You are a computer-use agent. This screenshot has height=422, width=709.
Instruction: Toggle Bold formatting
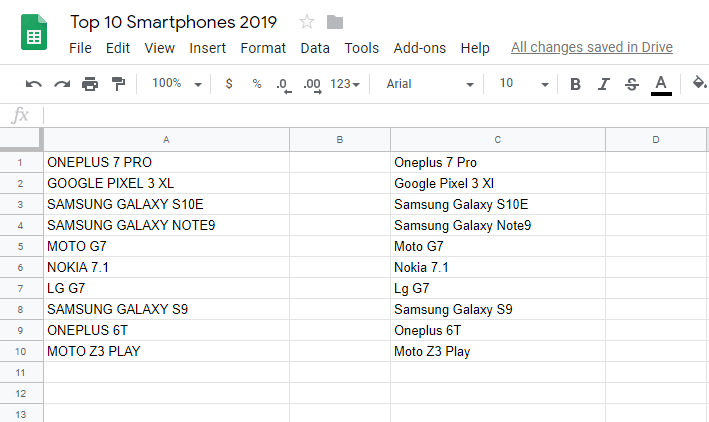click(575, 84)
